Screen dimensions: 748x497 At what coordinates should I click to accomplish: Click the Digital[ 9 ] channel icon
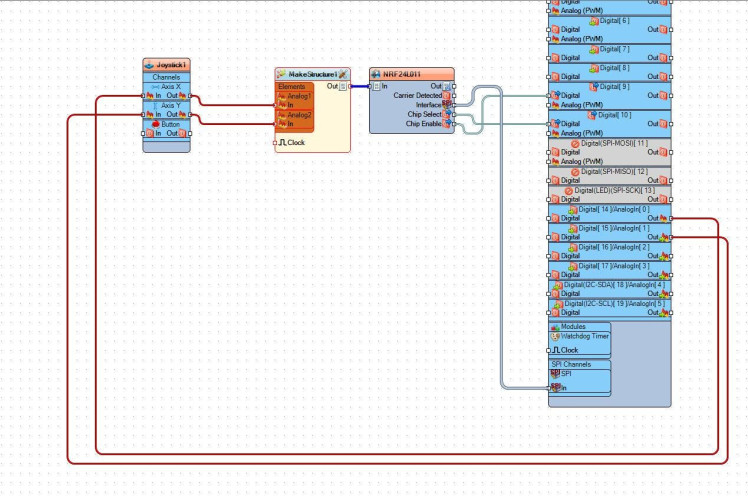pos(593,87)
